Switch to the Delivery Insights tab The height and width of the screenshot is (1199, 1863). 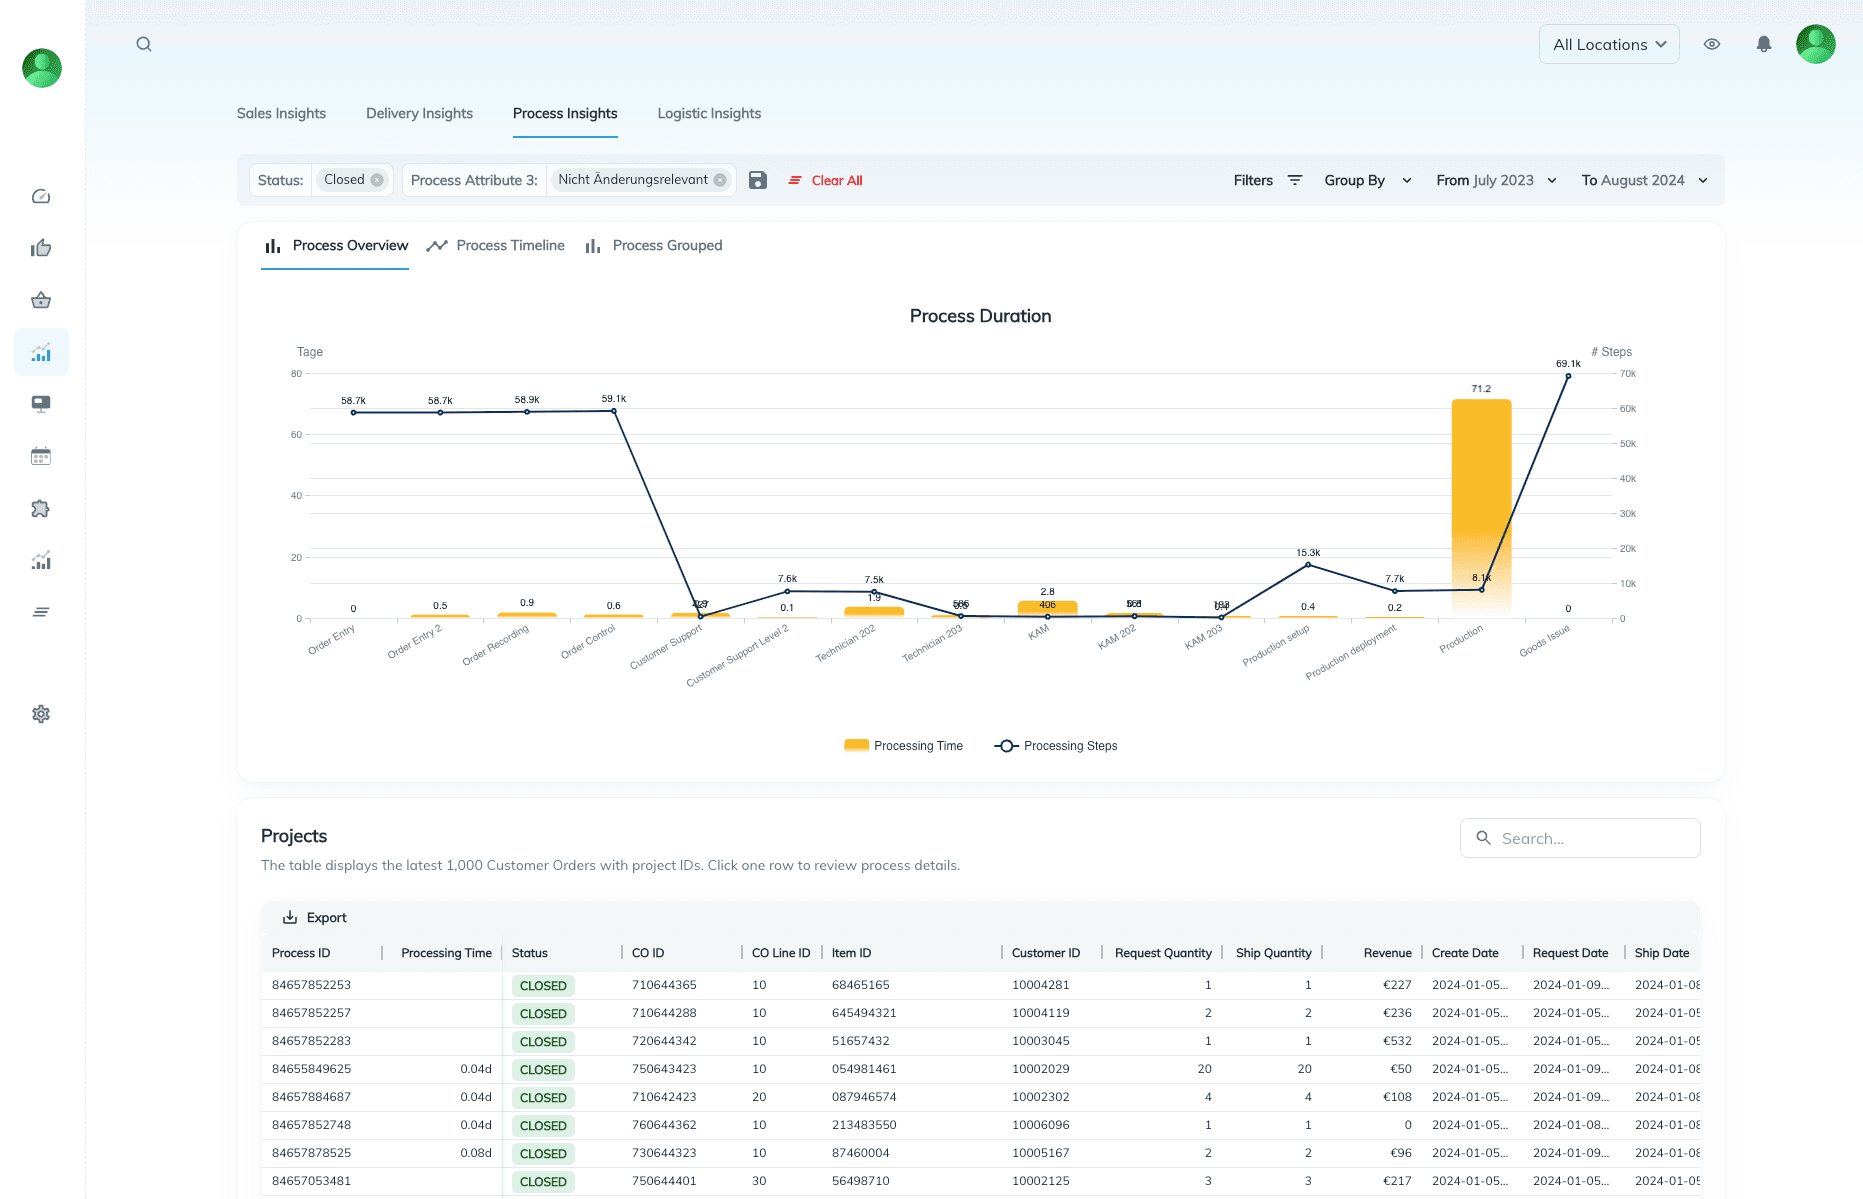419,113
